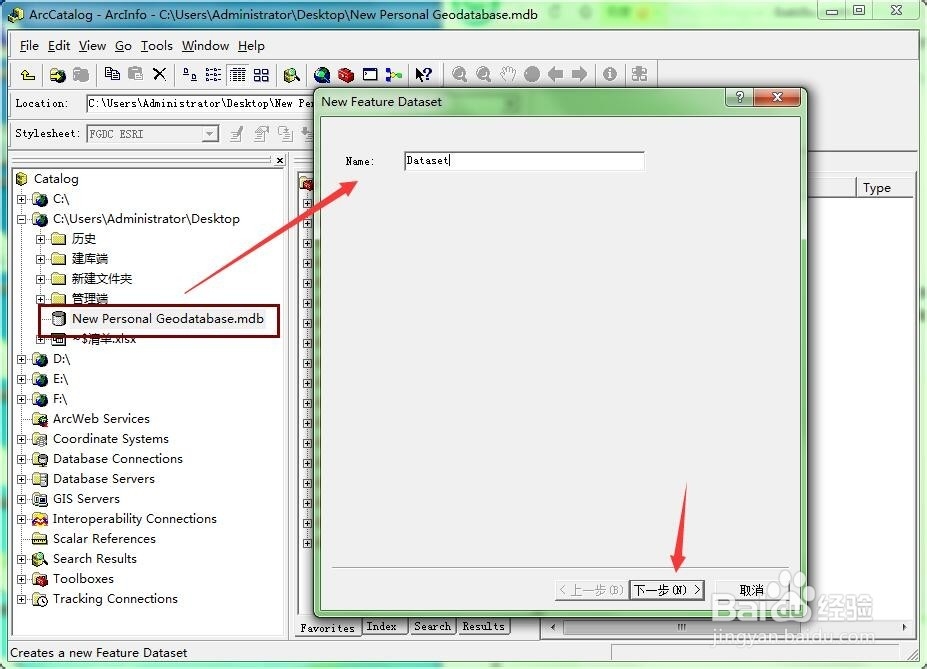Open the Command Line window icon

370,74
